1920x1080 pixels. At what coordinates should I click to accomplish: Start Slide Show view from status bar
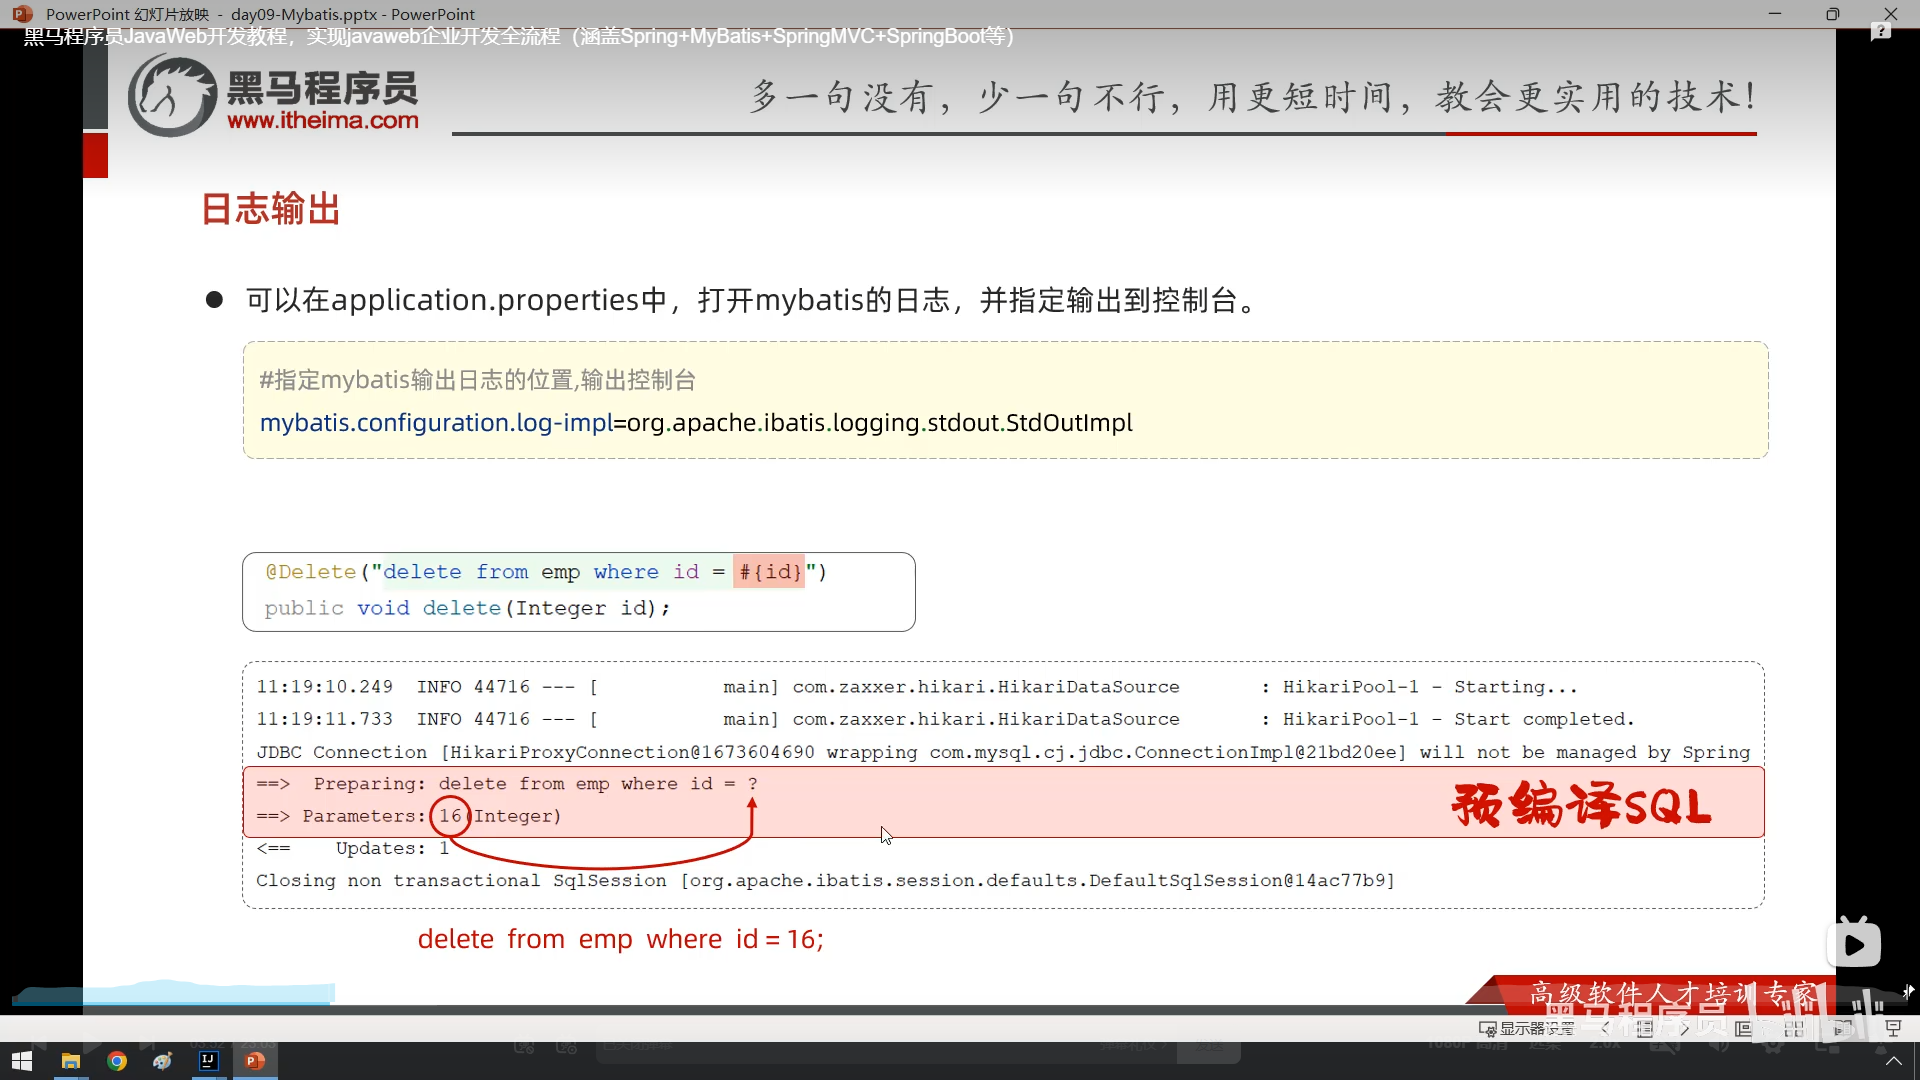tap(1893, 1028)
